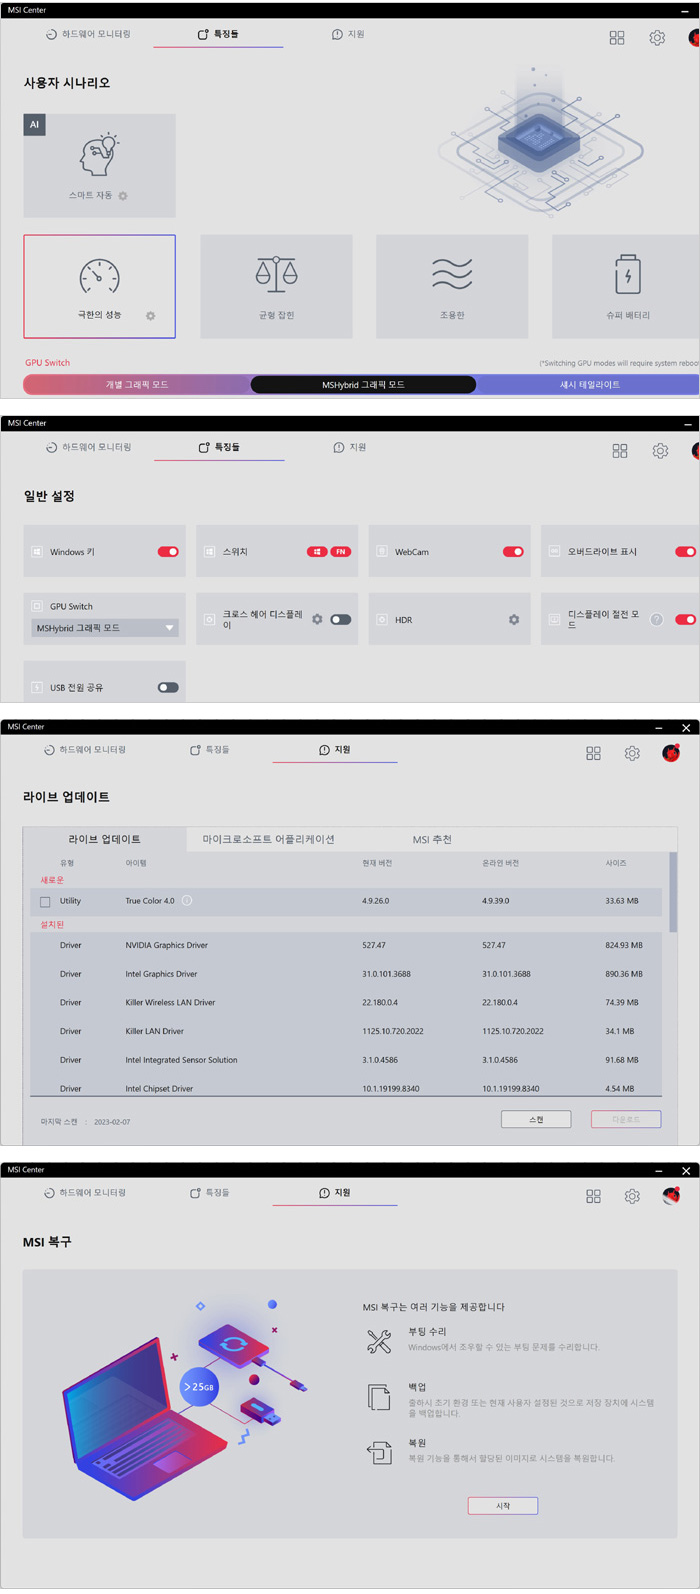Open 지원 tab in 일반 설정 window
Image resolution: width=700 pixels, height=1594 pixels.
coord(350,447)
